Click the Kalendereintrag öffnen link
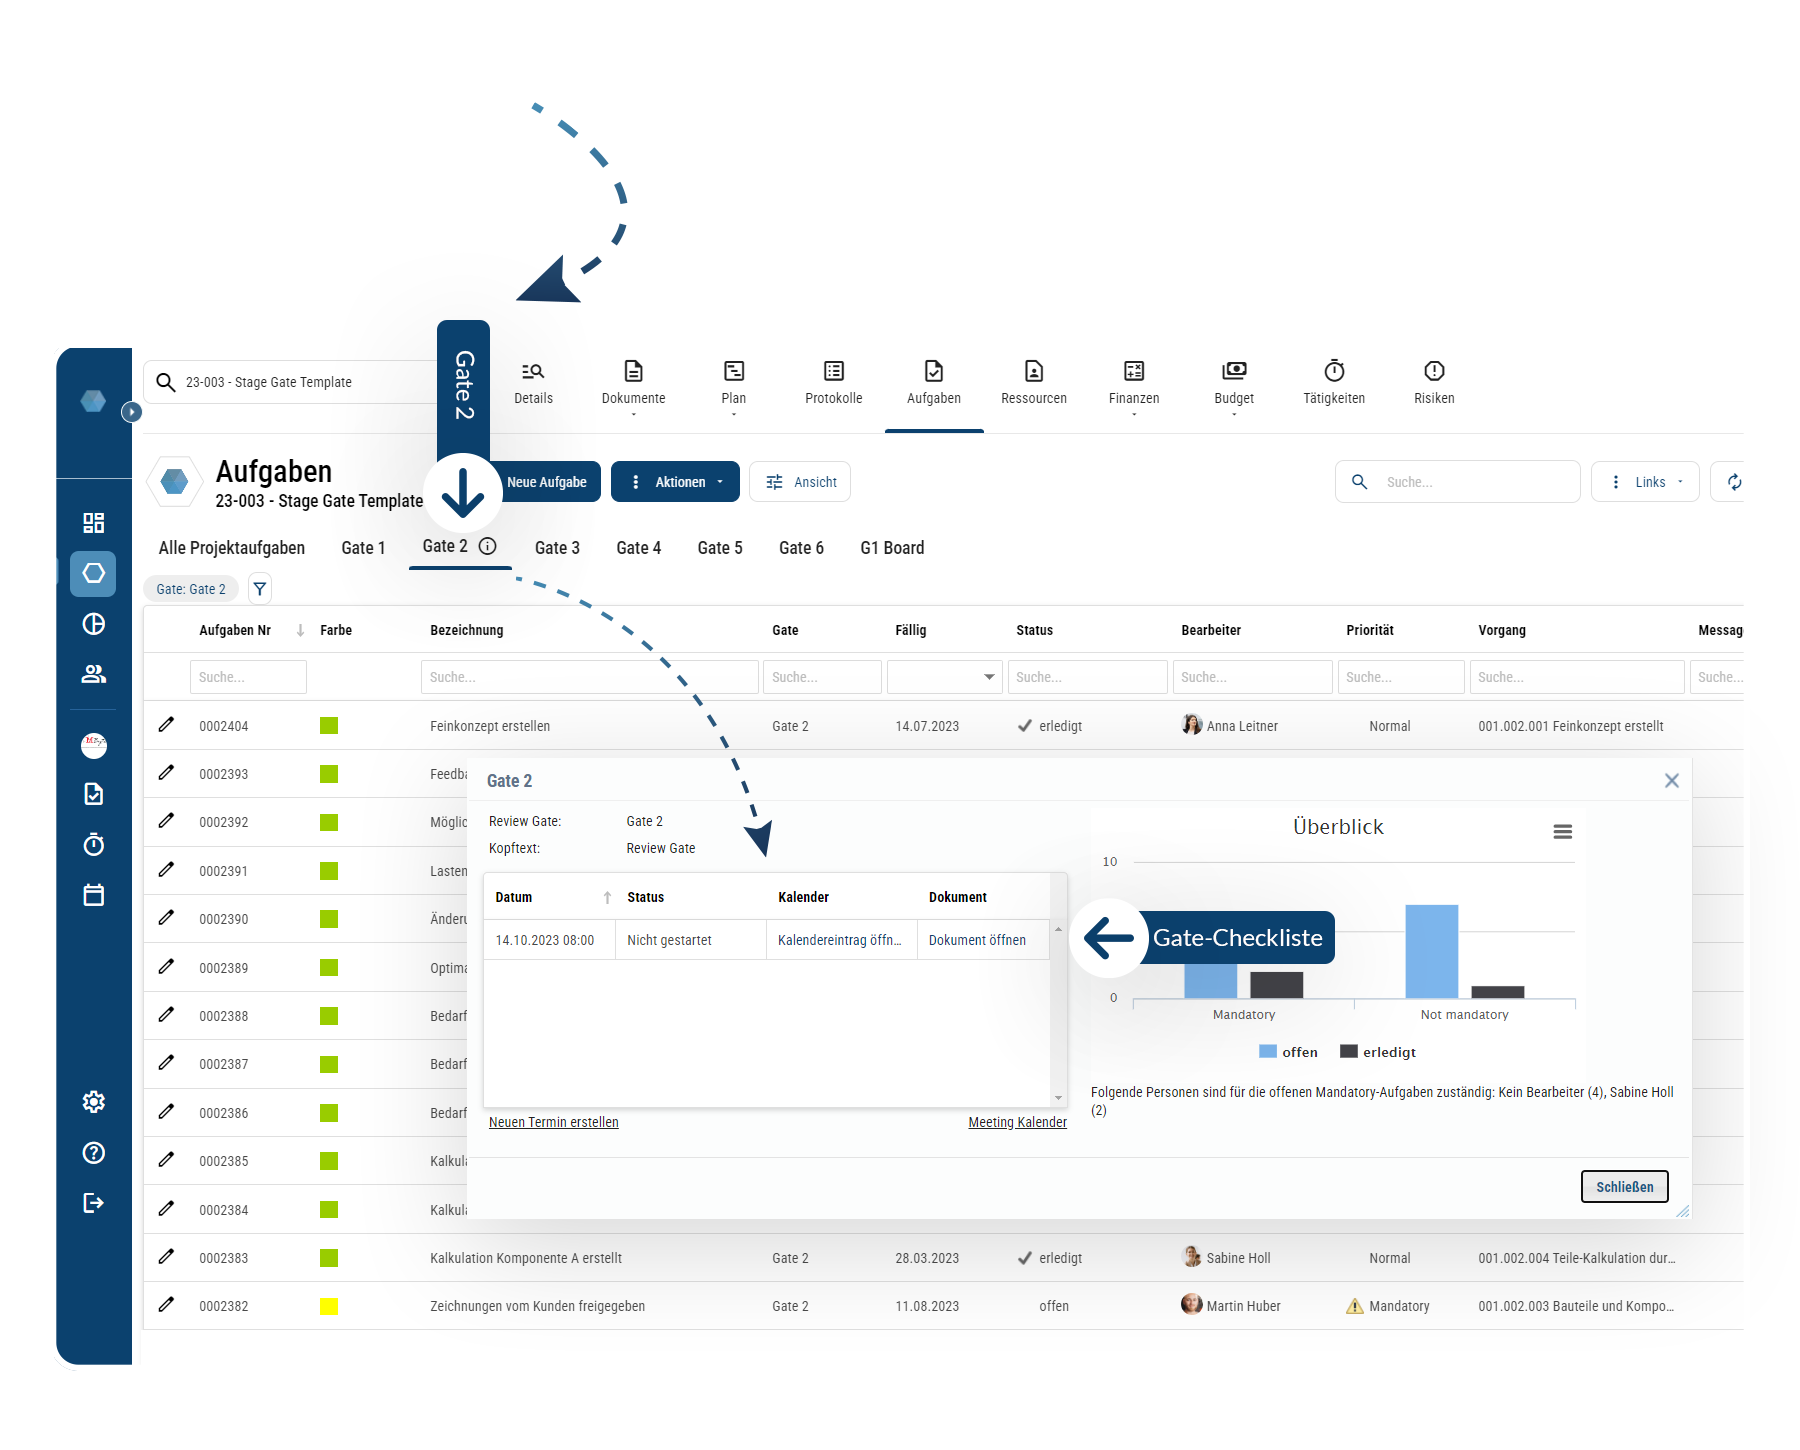The width and height of the screenshot is (1800, 1450). [839, 940]
